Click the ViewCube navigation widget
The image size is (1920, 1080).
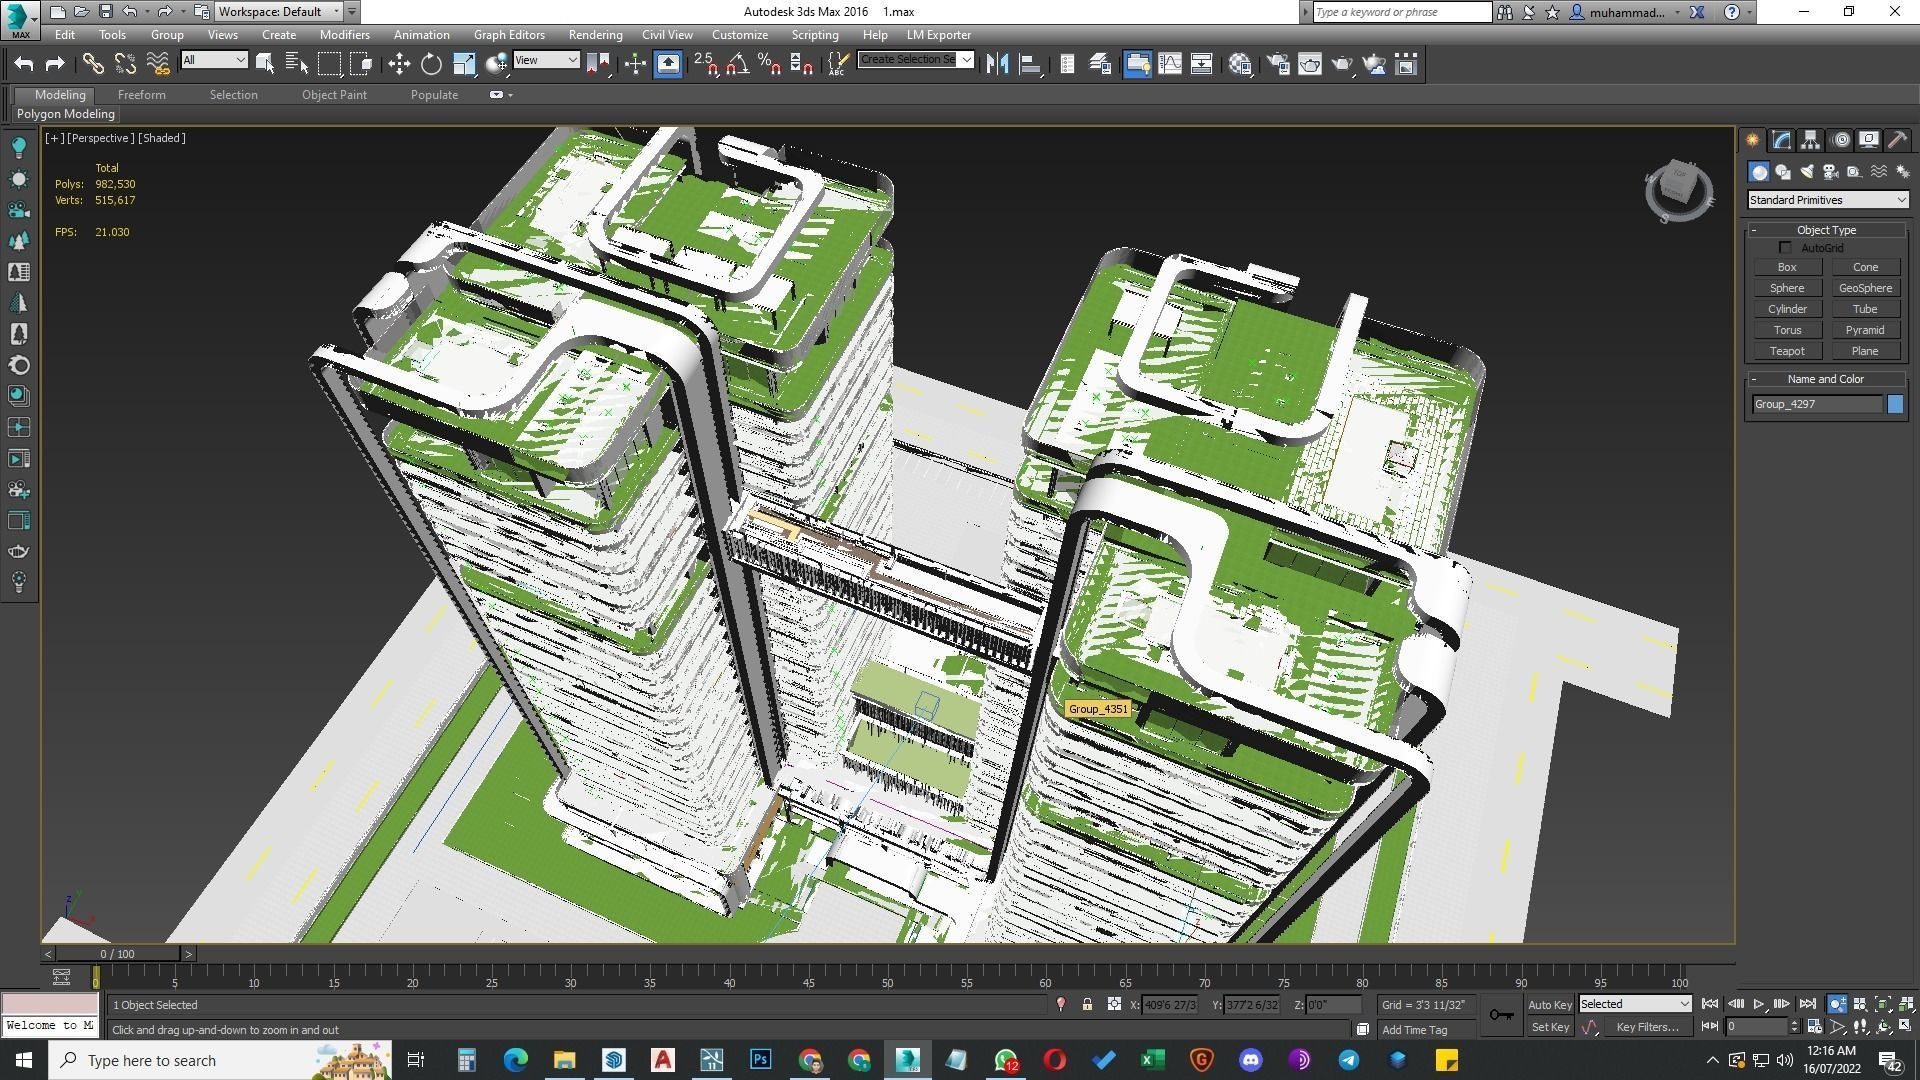tap(1679, 190)
